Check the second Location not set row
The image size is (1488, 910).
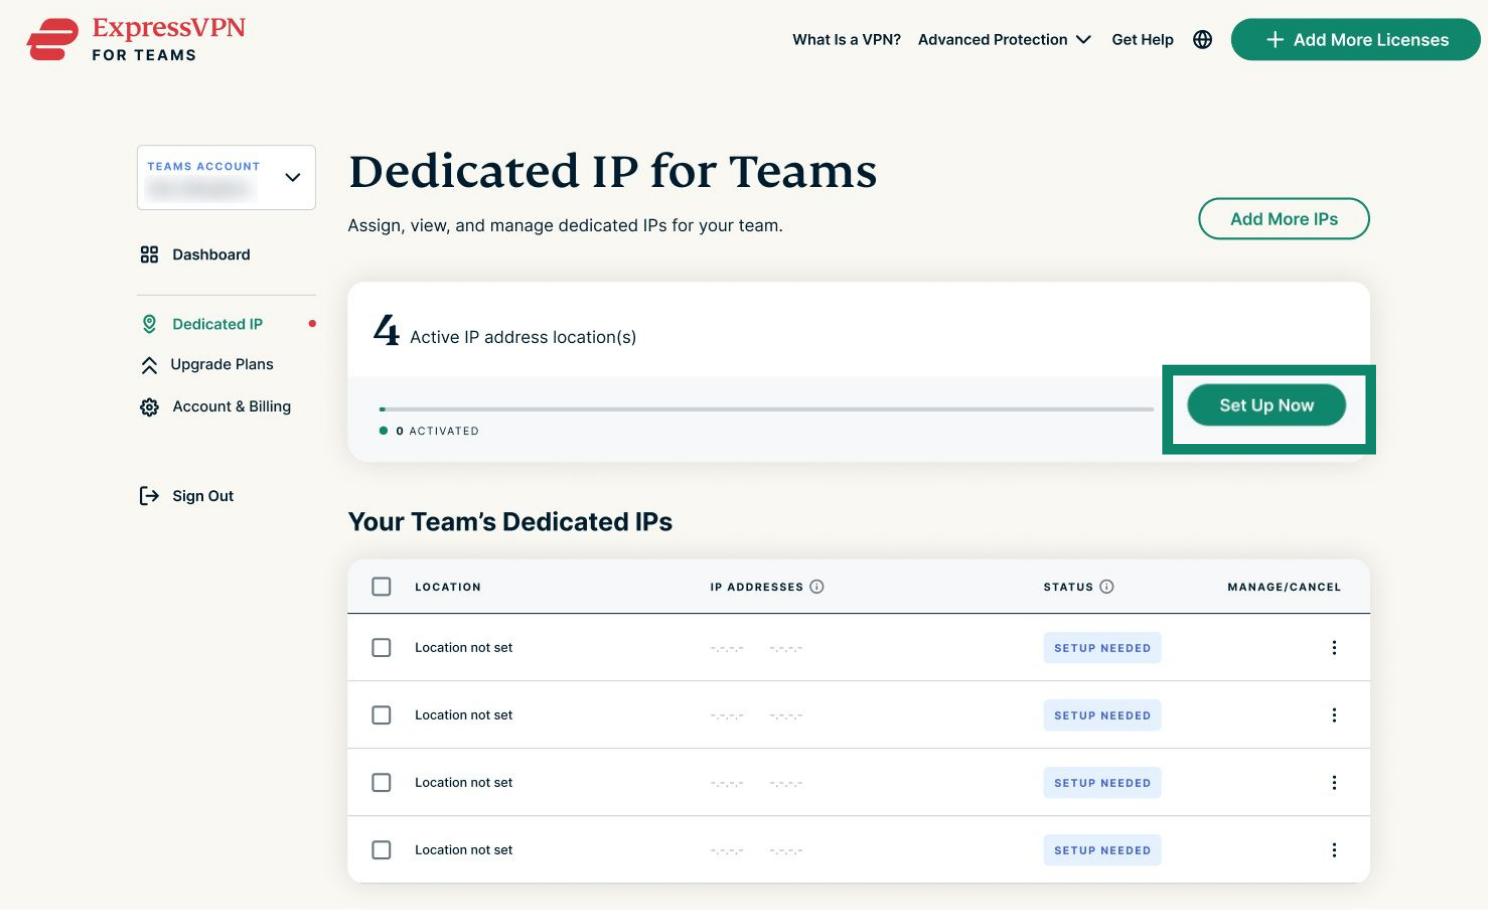[381, 715]
